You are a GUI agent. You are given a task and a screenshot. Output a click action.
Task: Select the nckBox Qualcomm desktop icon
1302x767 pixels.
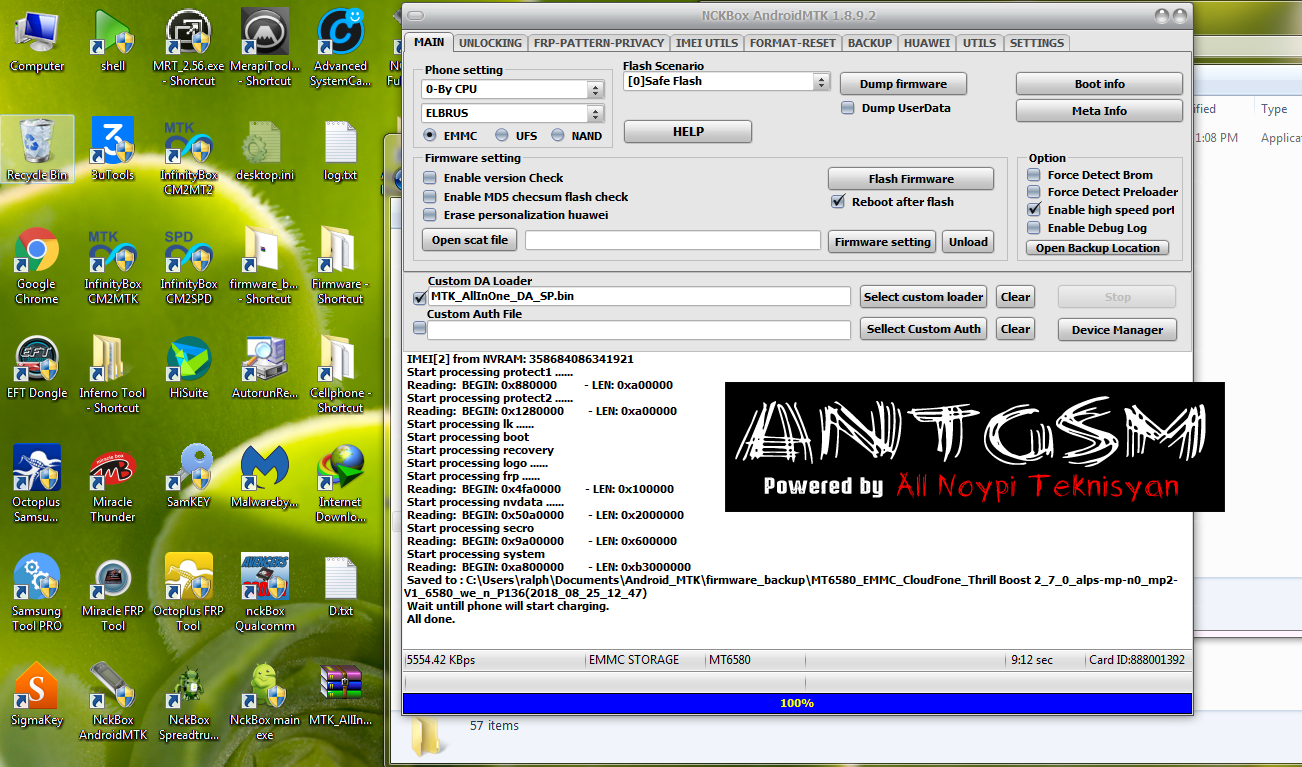pos(265,592)
